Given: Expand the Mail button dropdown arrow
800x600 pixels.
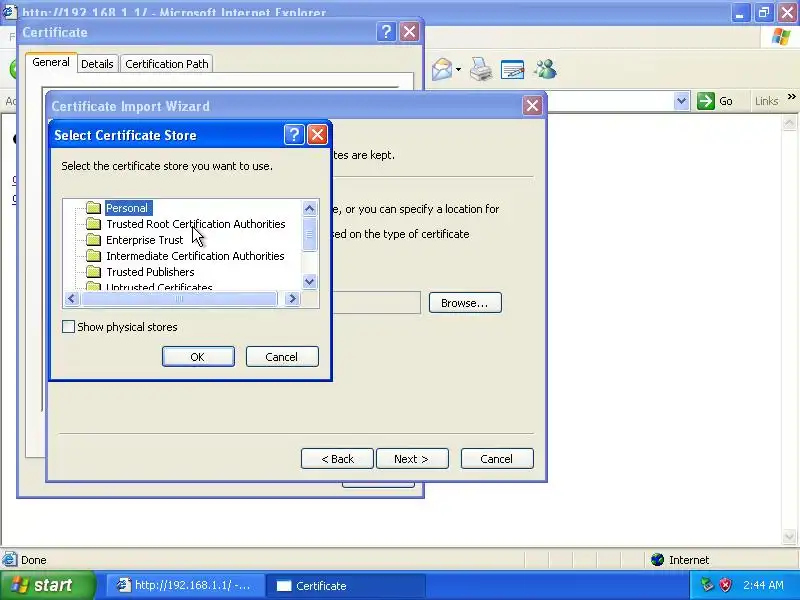Looking at the screenshot, I should (459, 69).
